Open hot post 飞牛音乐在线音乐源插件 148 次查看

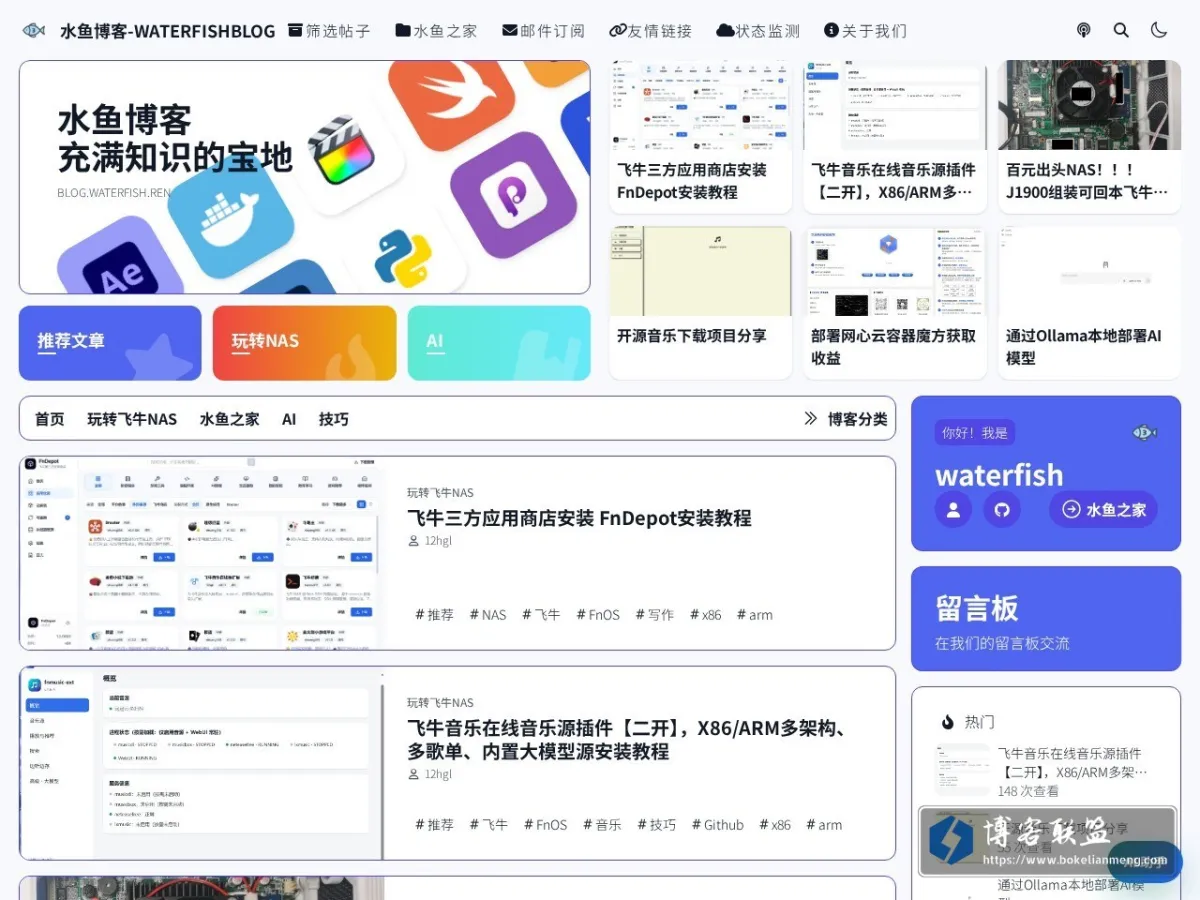coord(1047,772)
